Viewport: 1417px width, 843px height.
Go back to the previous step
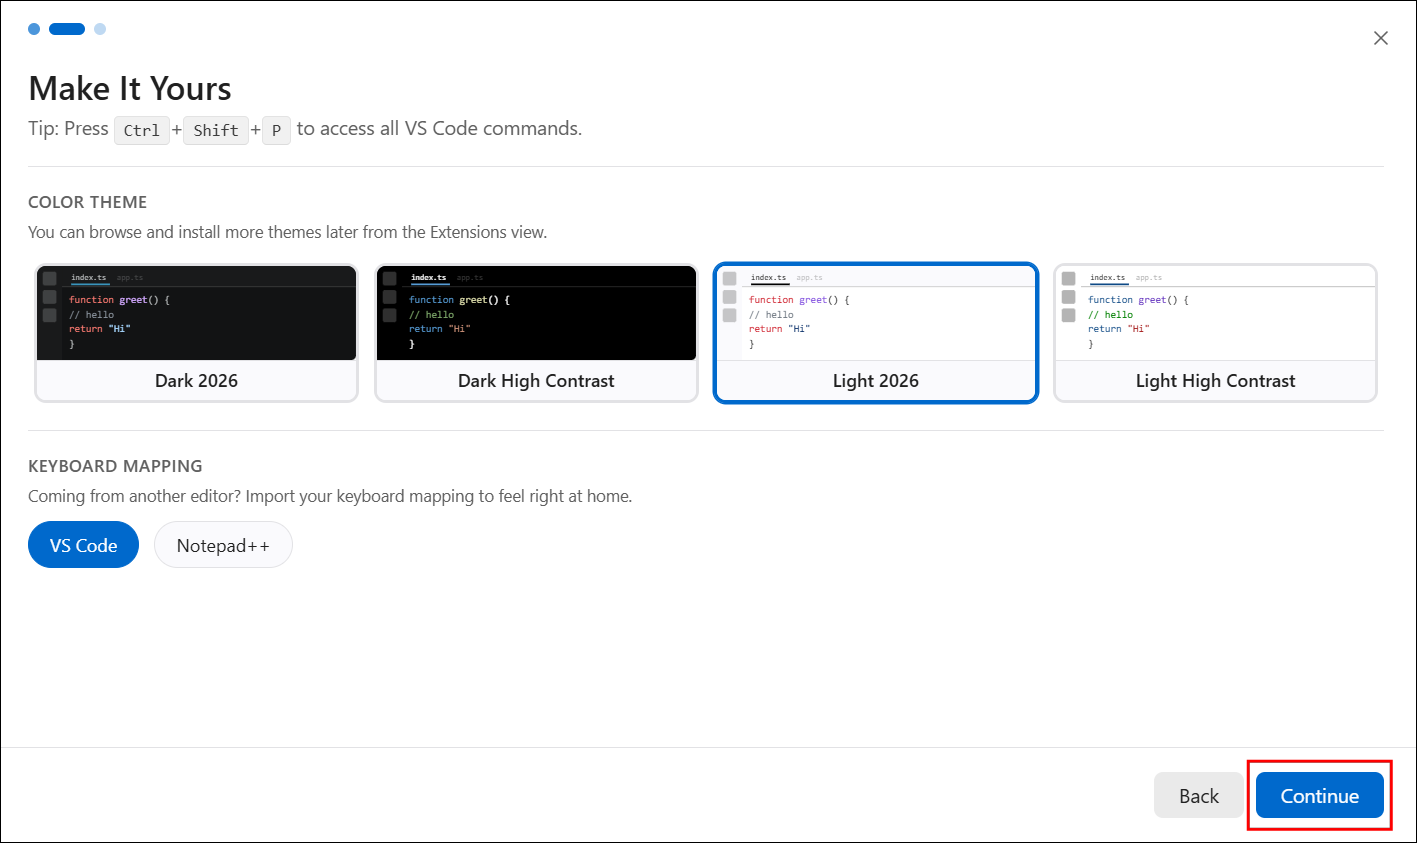coord(1199,796)
